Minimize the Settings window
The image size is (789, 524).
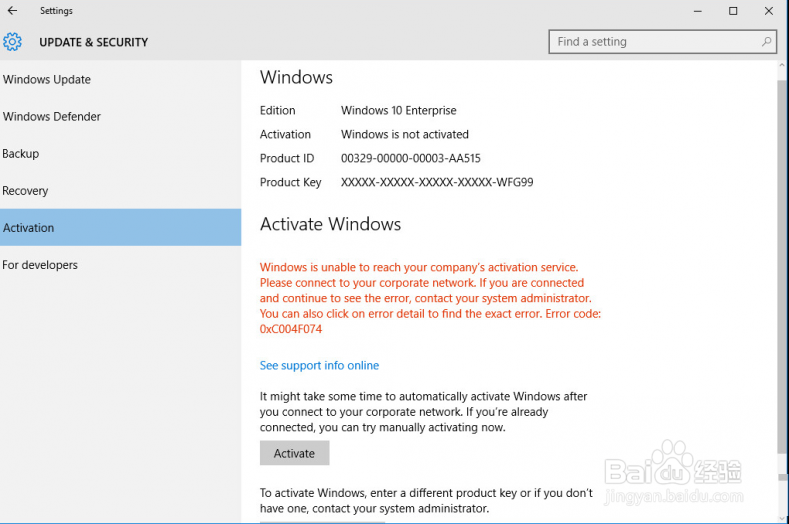[697, 11]
